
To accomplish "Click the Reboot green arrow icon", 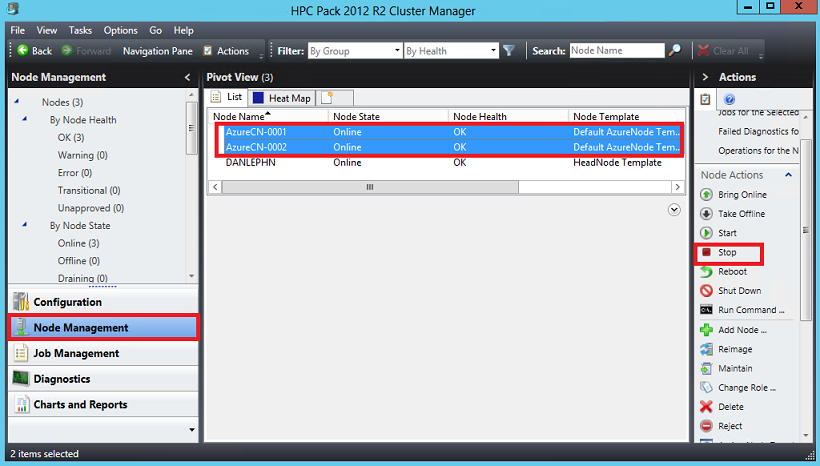I will point(706,271).
